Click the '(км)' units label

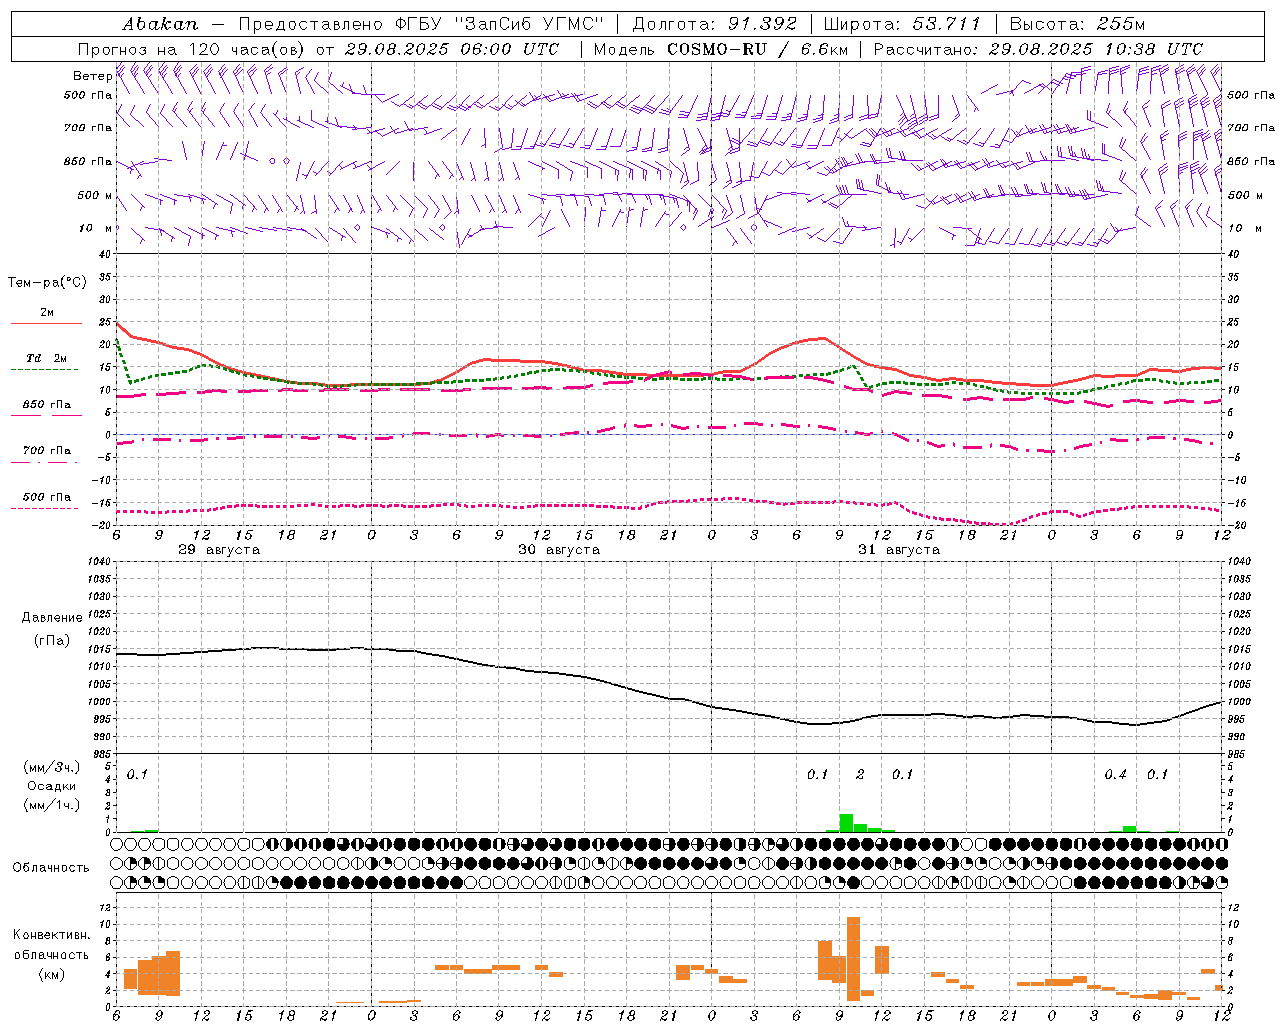pos(51,974)
